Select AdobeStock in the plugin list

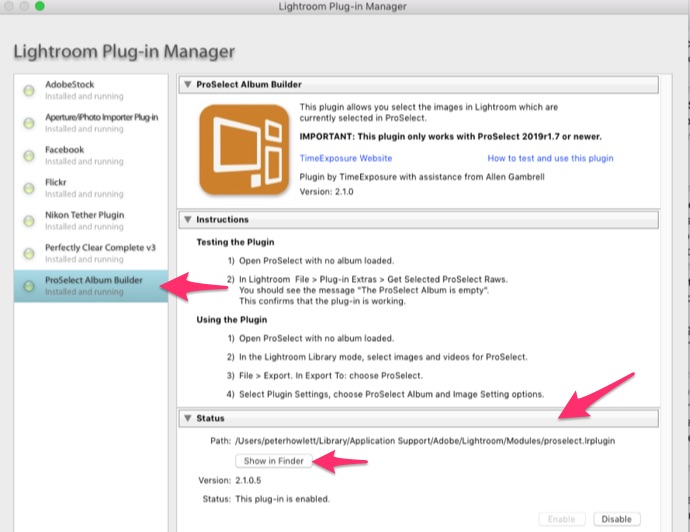coord(91,90)
